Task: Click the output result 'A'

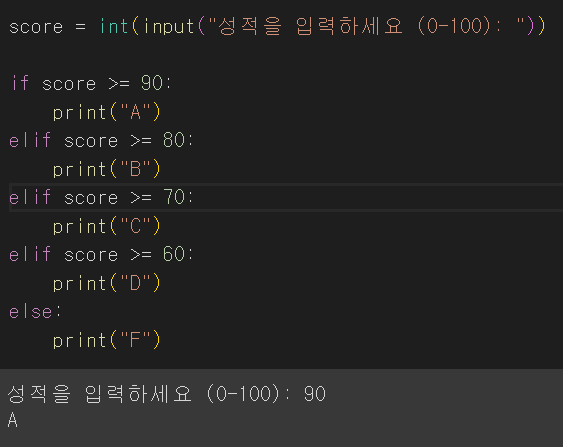Action: click(x=13, y=420)
